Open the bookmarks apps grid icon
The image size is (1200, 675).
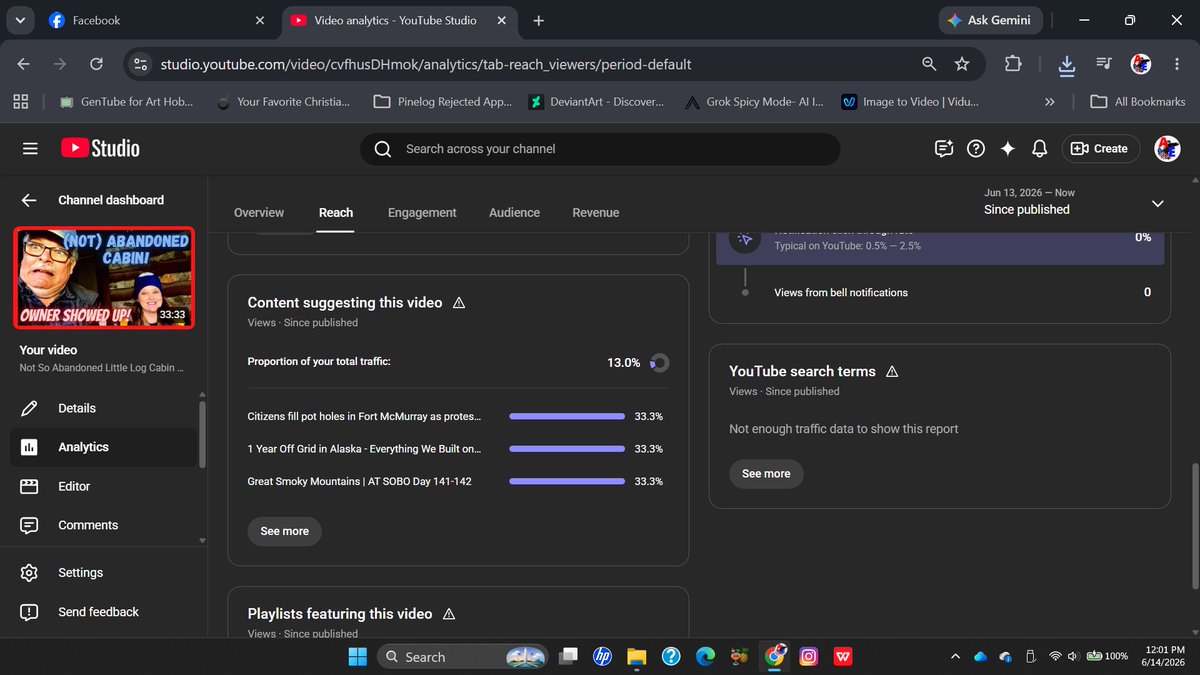[22, 101]
